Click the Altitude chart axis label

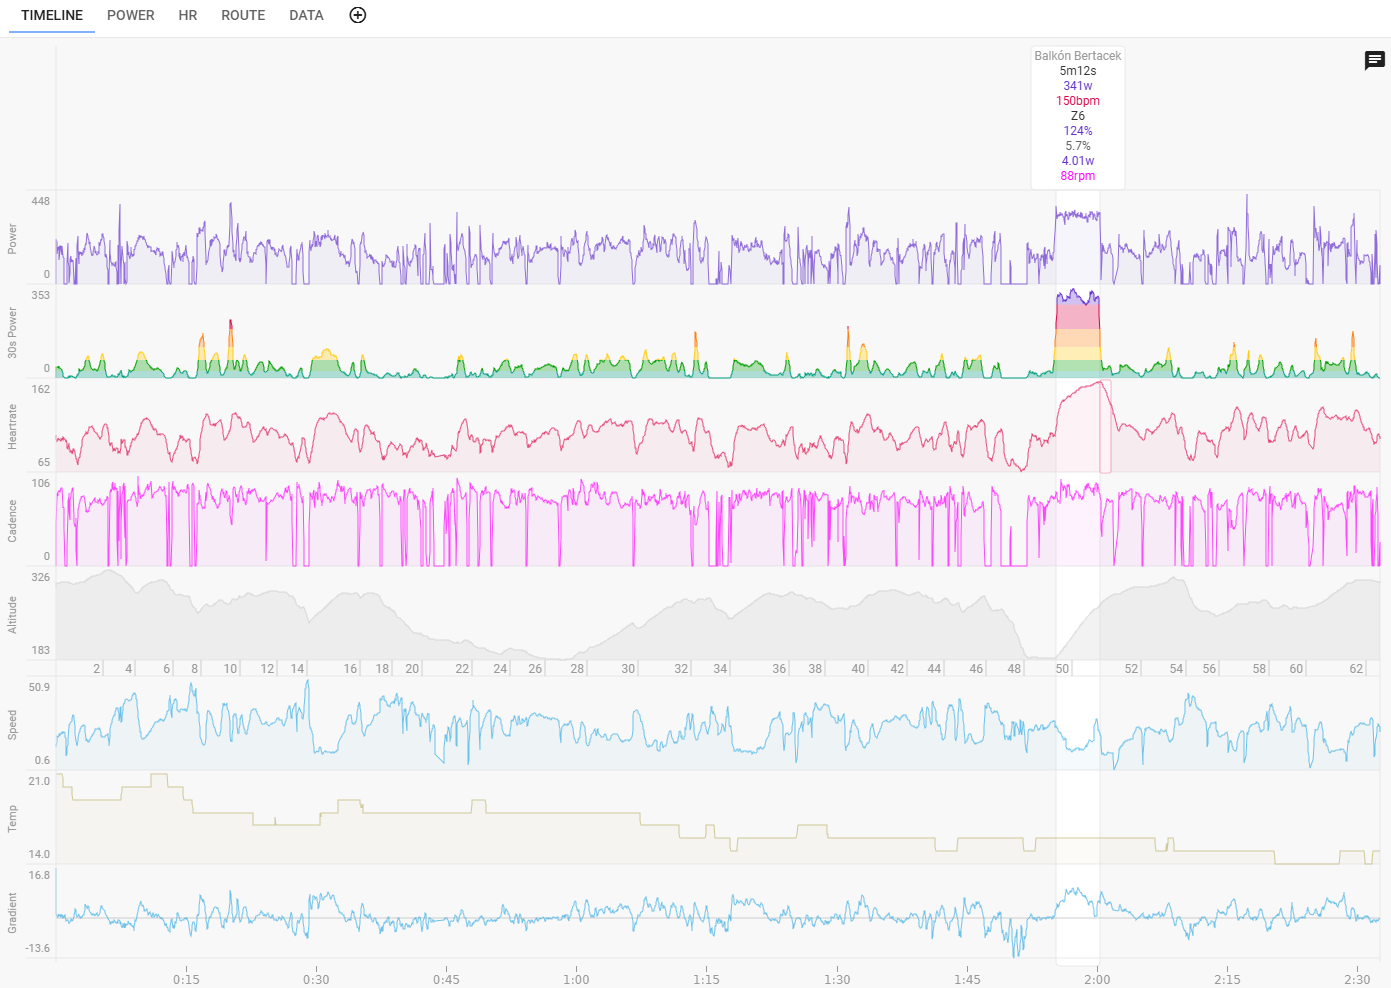(13, 615)
